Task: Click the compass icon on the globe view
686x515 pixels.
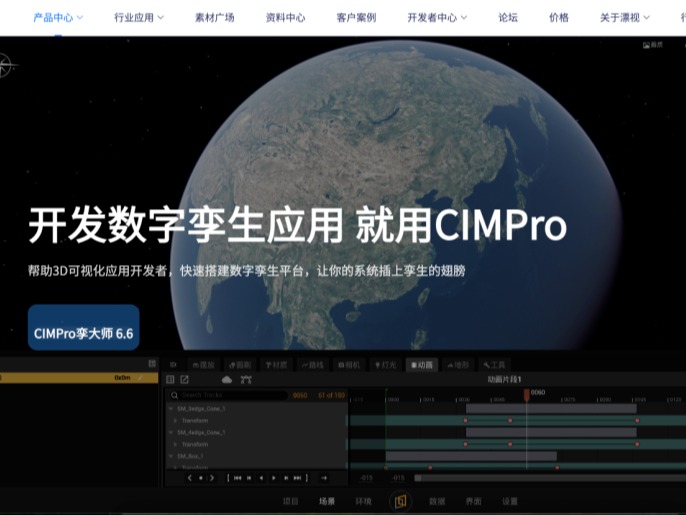Action: pos(5,65)
